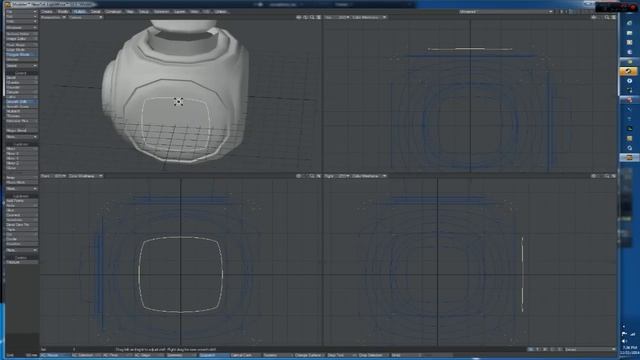Click the Mirror button in the Duplicate section

pos(22,149)
